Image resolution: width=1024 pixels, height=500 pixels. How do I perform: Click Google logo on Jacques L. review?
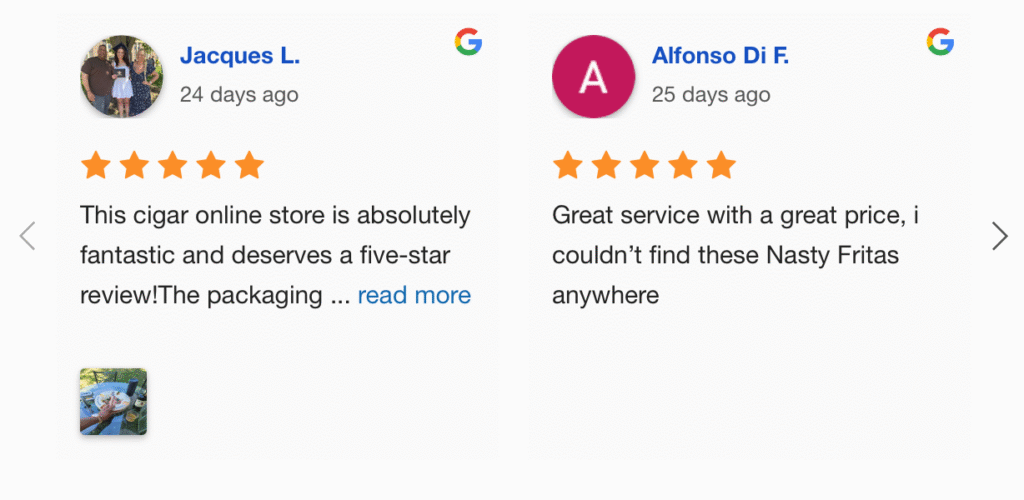coord(468,42)
